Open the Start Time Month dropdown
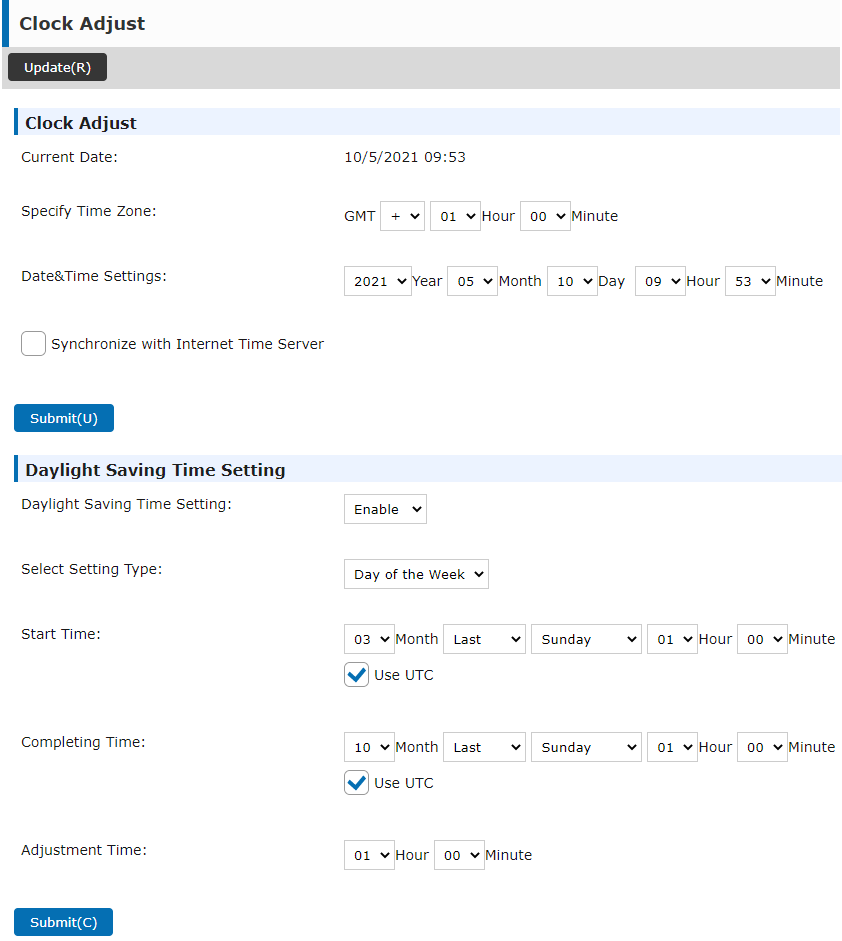 pos(369,639)
